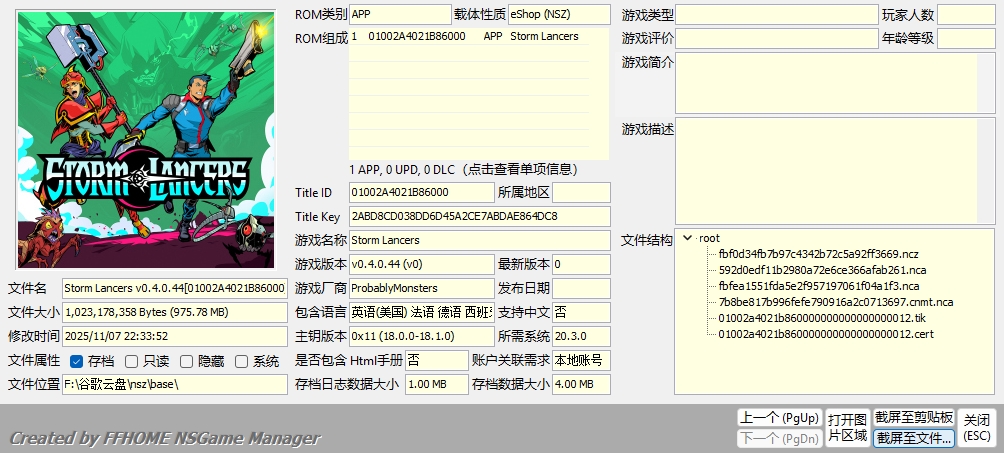This screenshot has height=453, width=1004.
Task: Click the 打开图片区域 button
Action: point(846,427)
